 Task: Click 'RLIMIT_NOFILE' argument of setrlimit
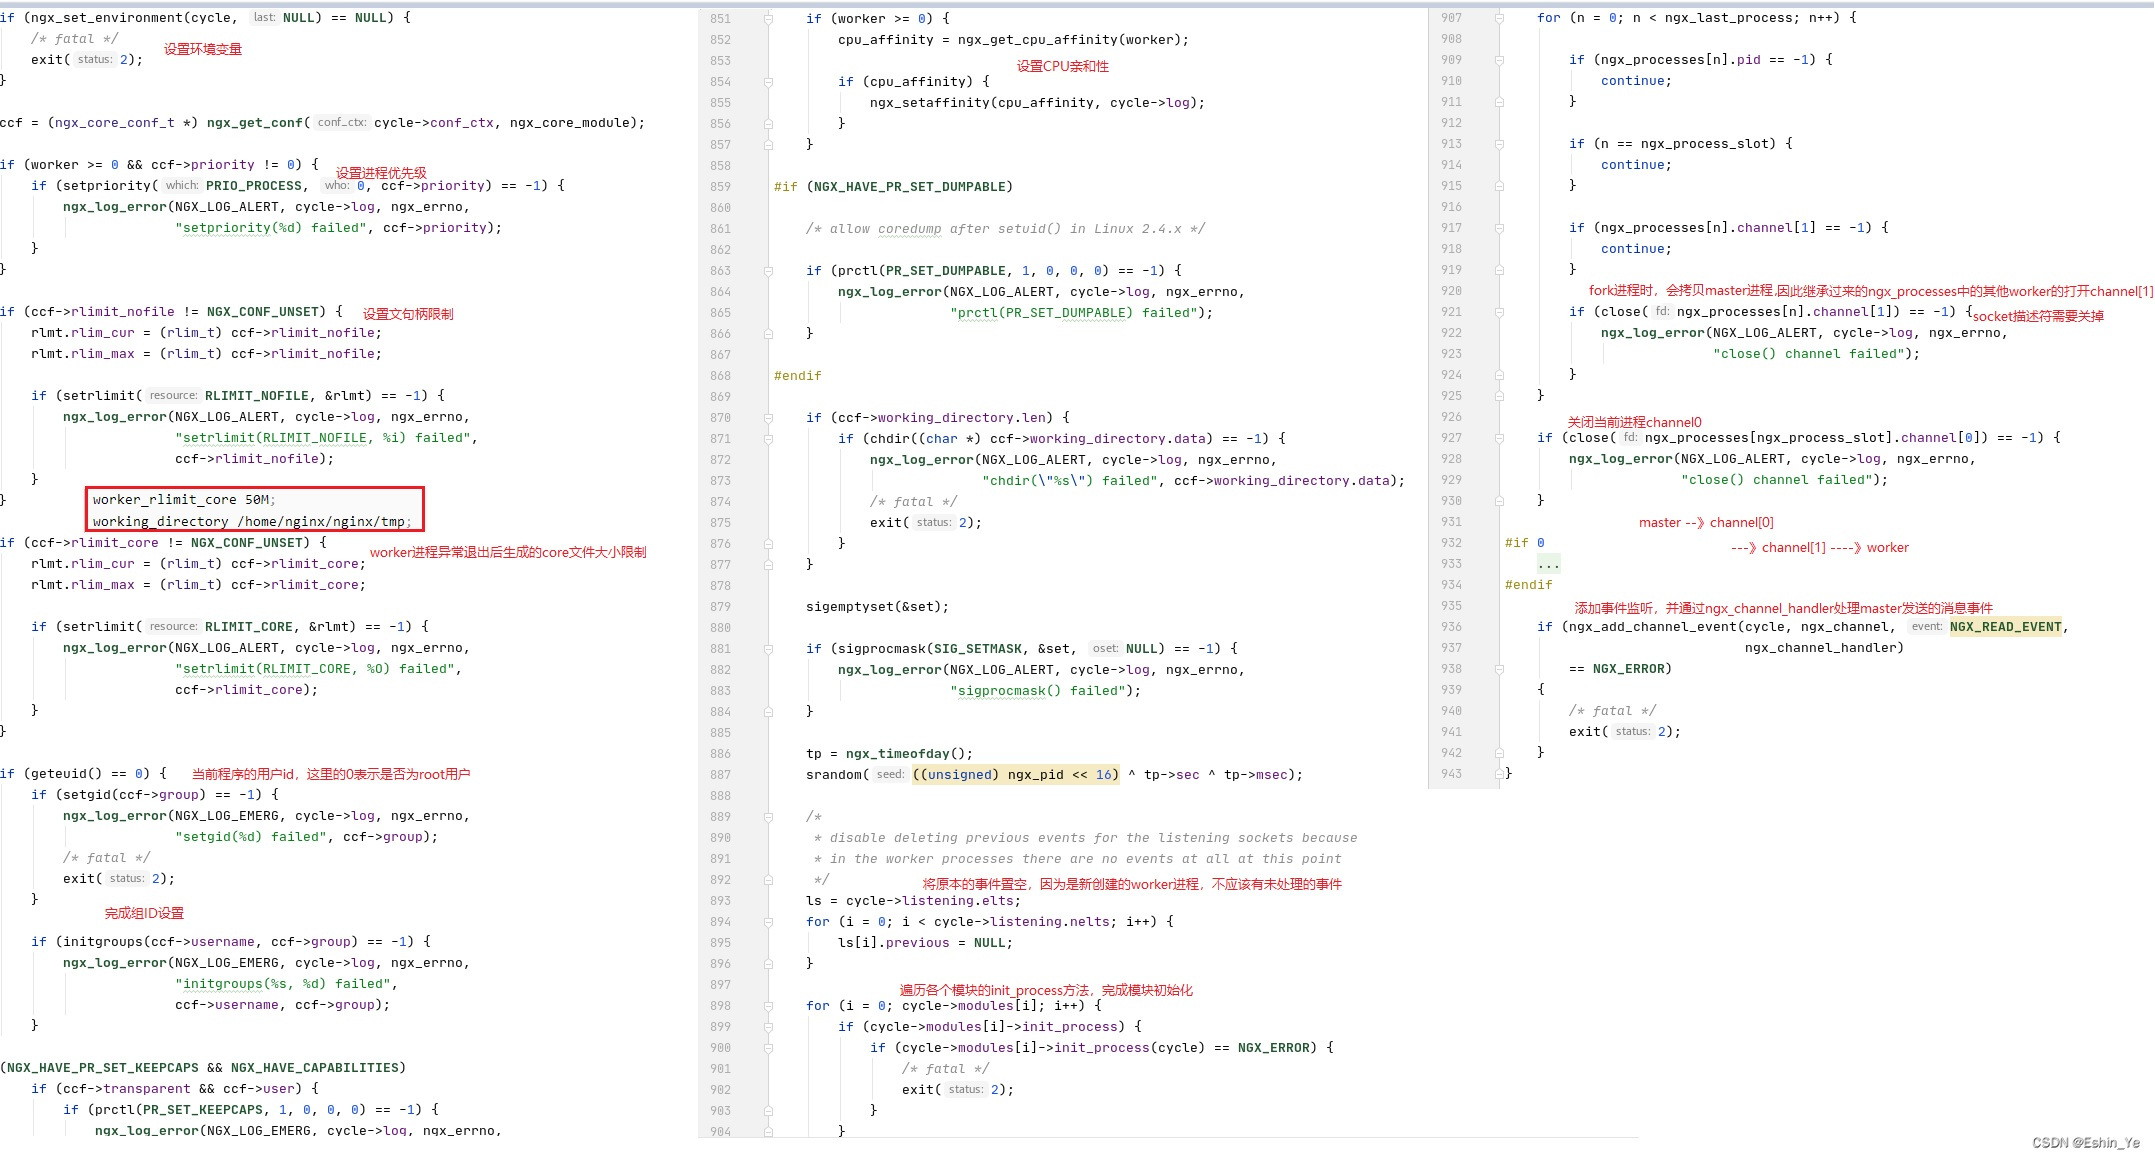(256, 396)
